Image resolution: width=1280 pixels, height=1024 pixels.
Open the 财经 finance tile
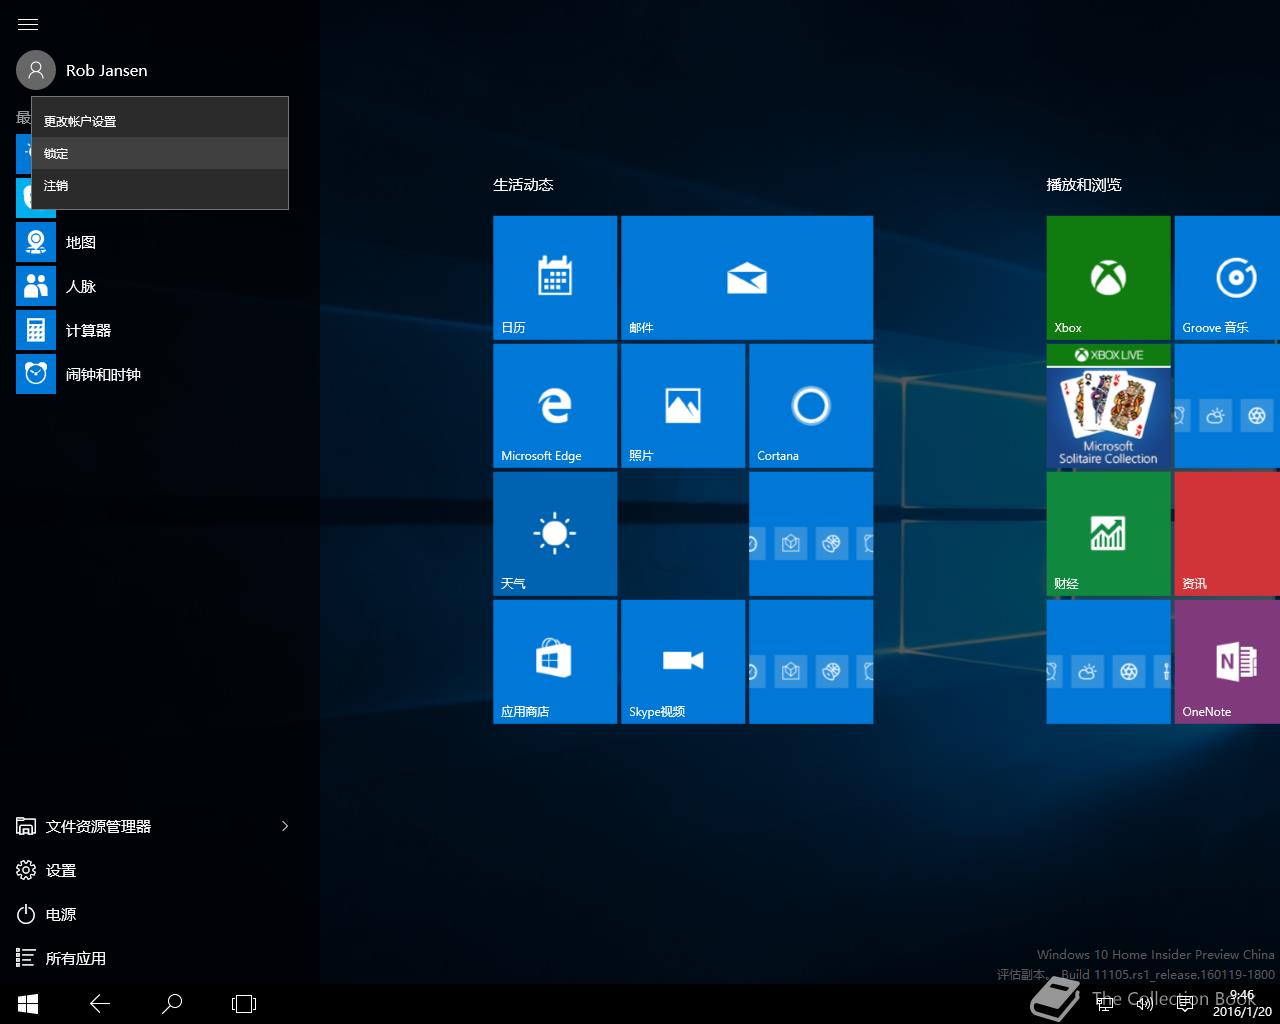tap(1108, 534)
